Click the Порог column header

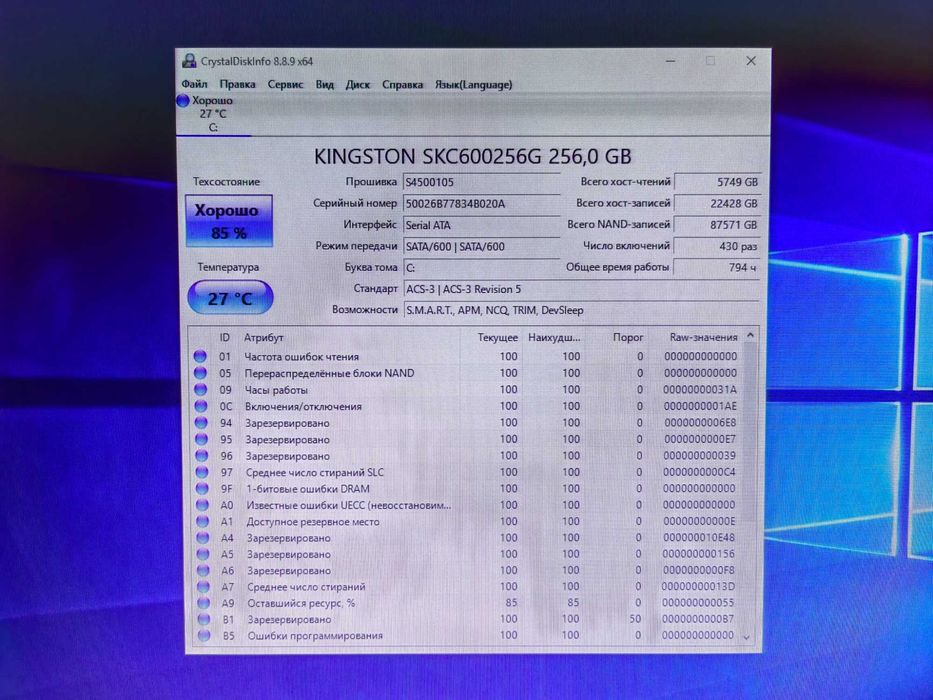[628, 338]
